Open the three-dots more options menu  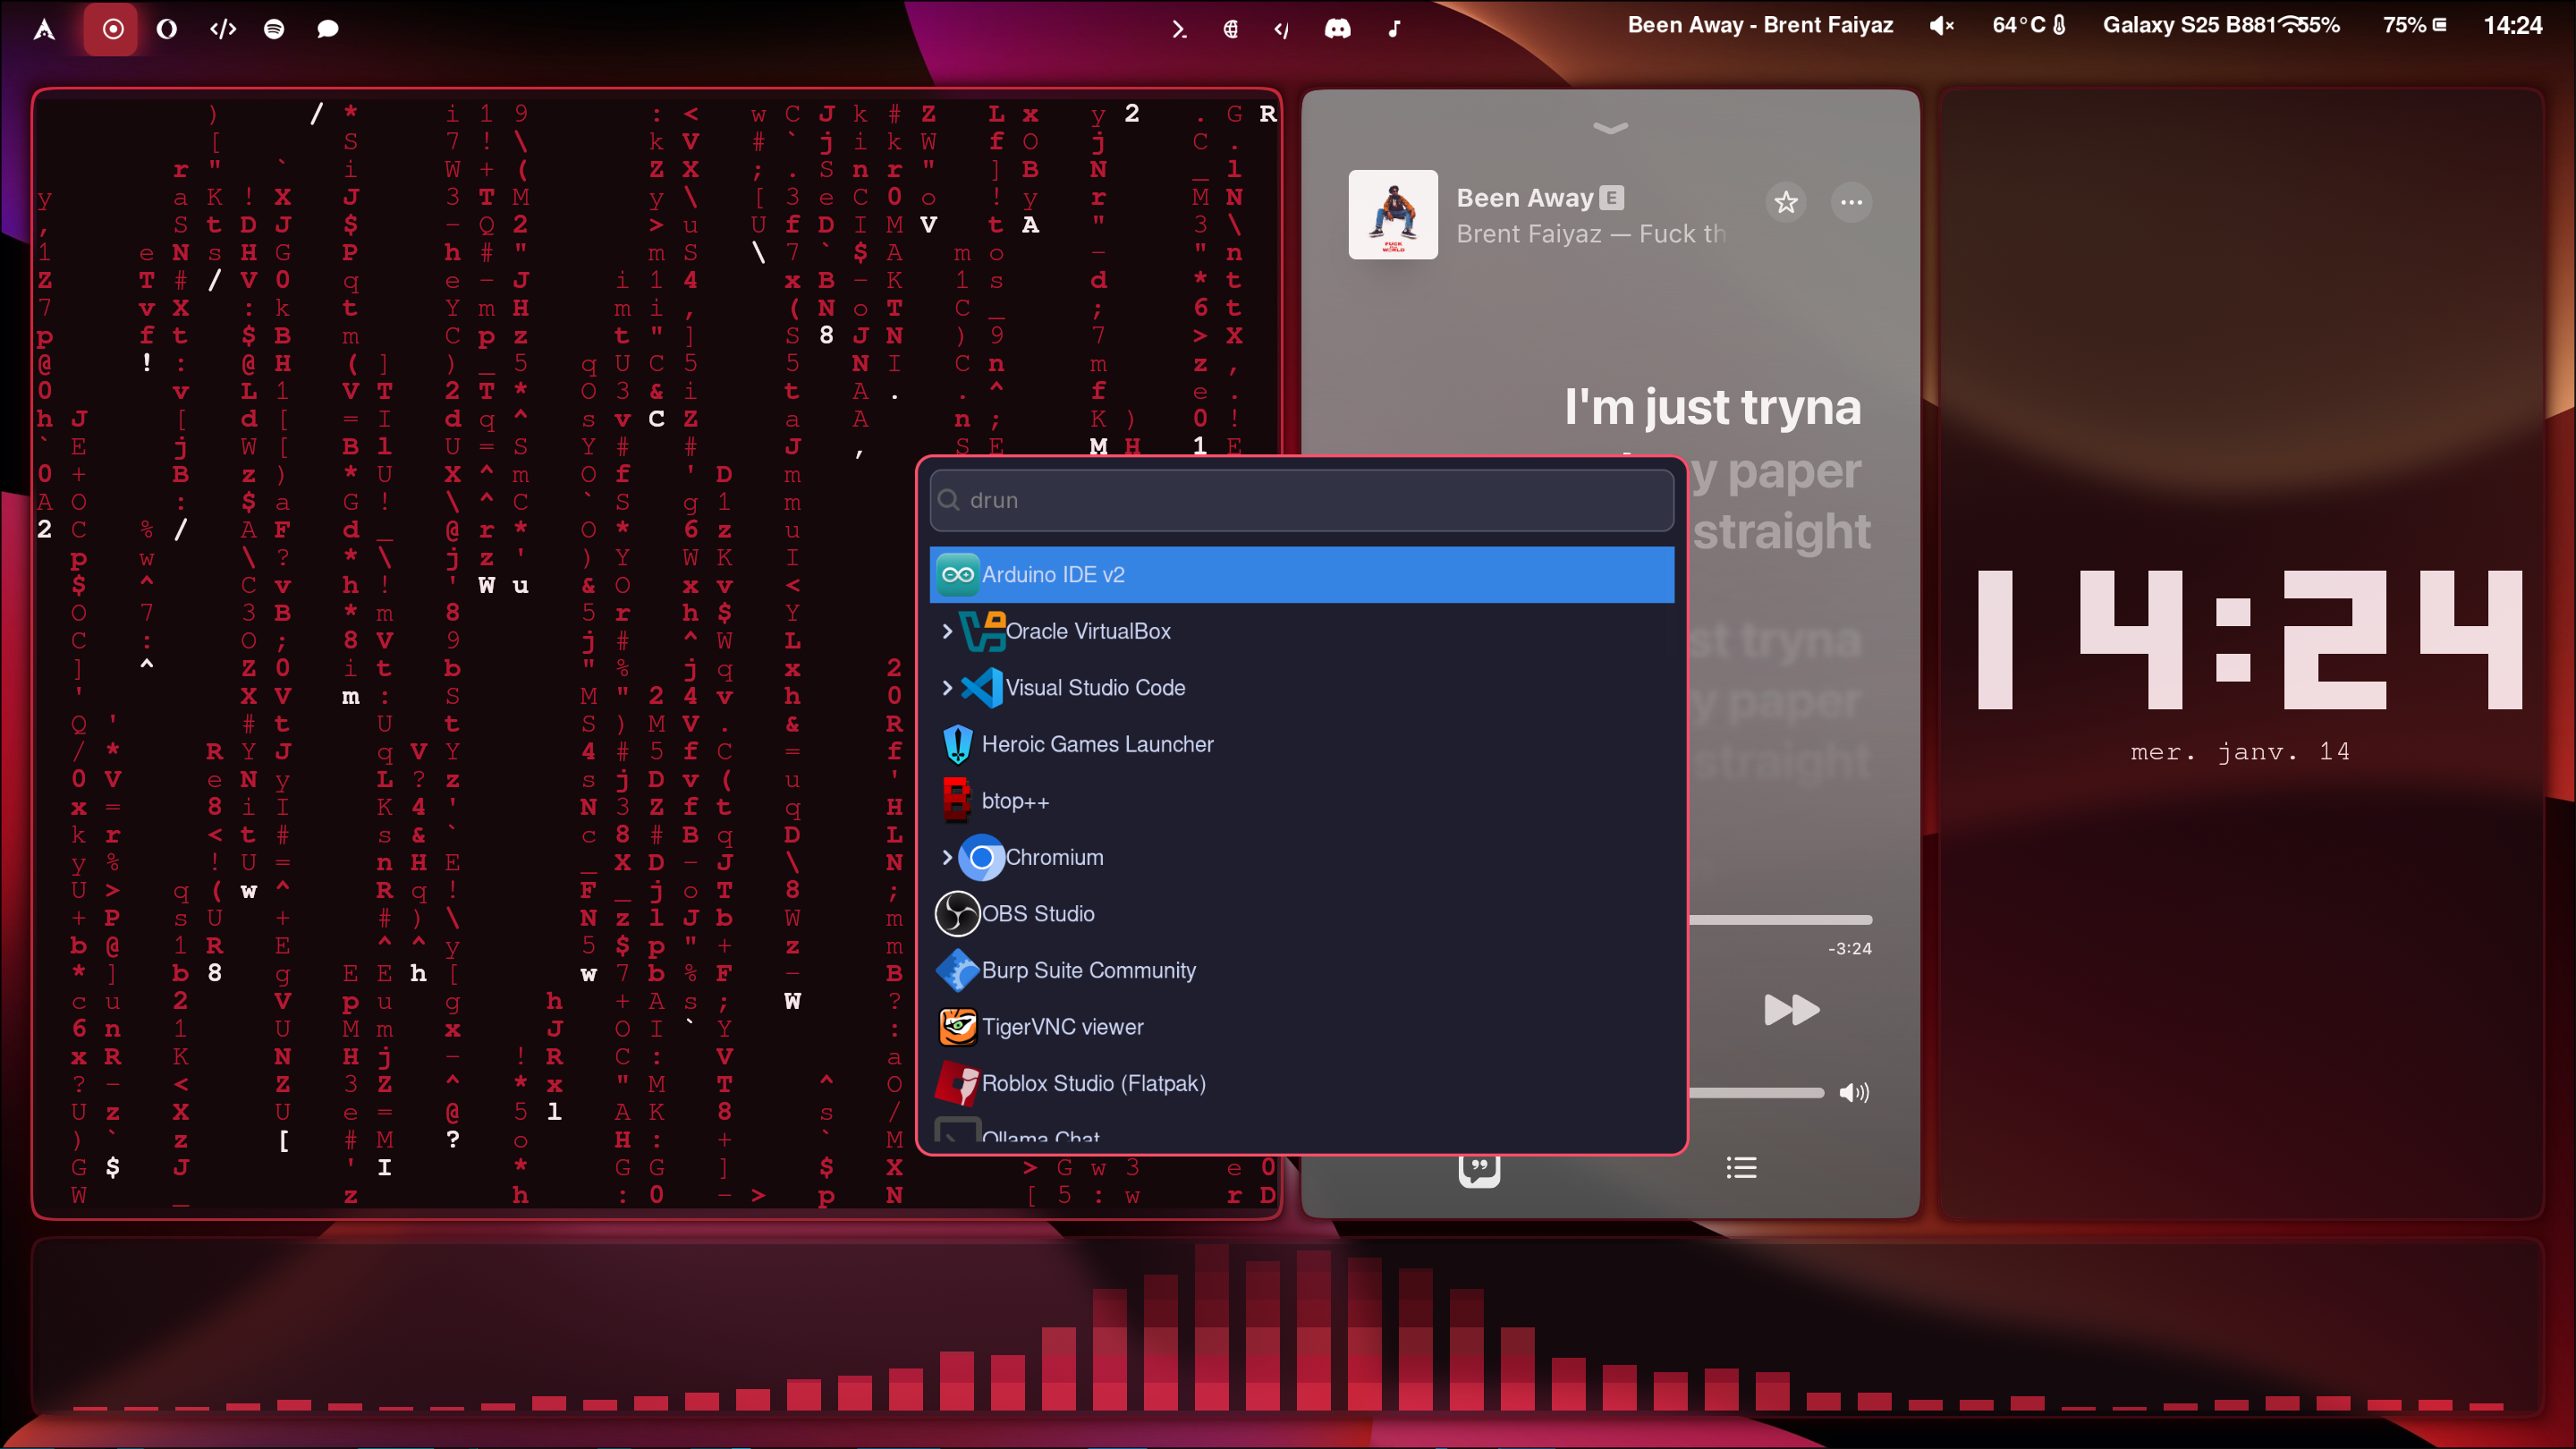point(1851,202)
